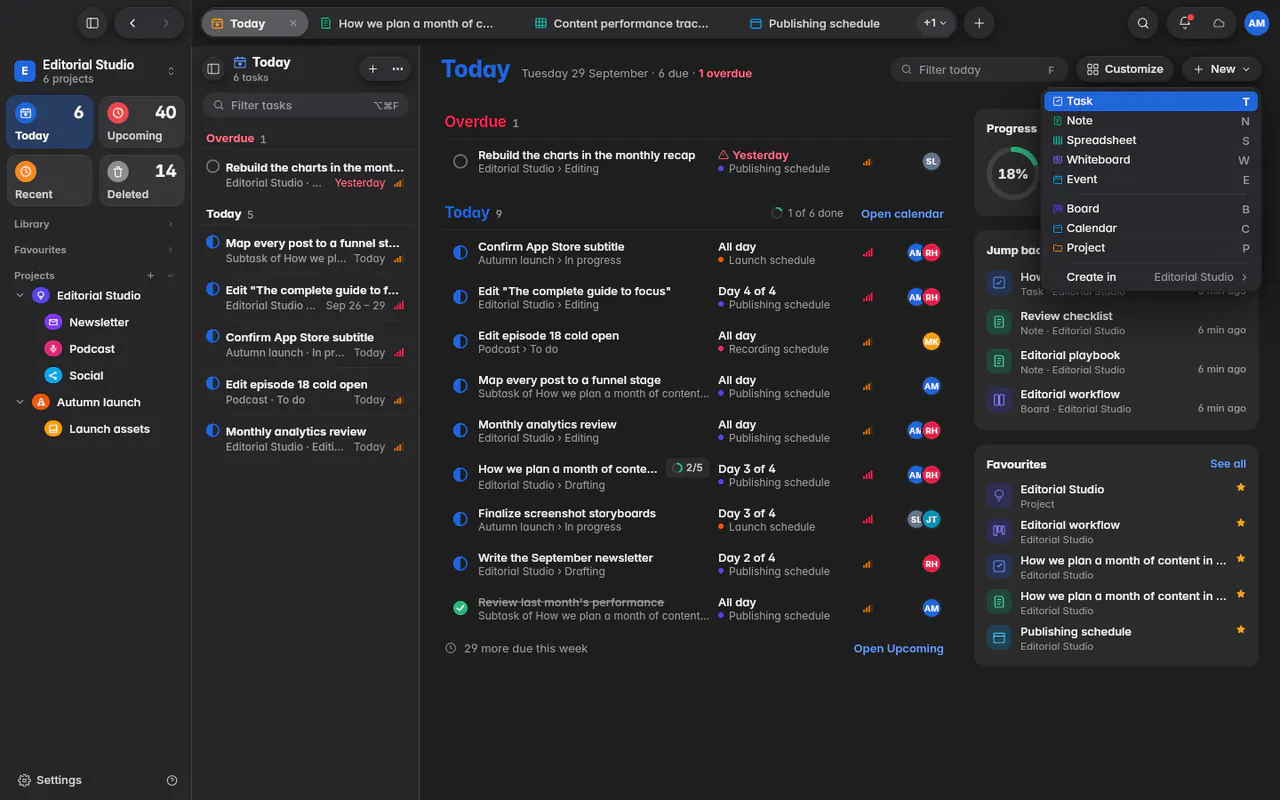Open the Upcoming 40 card

point(141,122)
